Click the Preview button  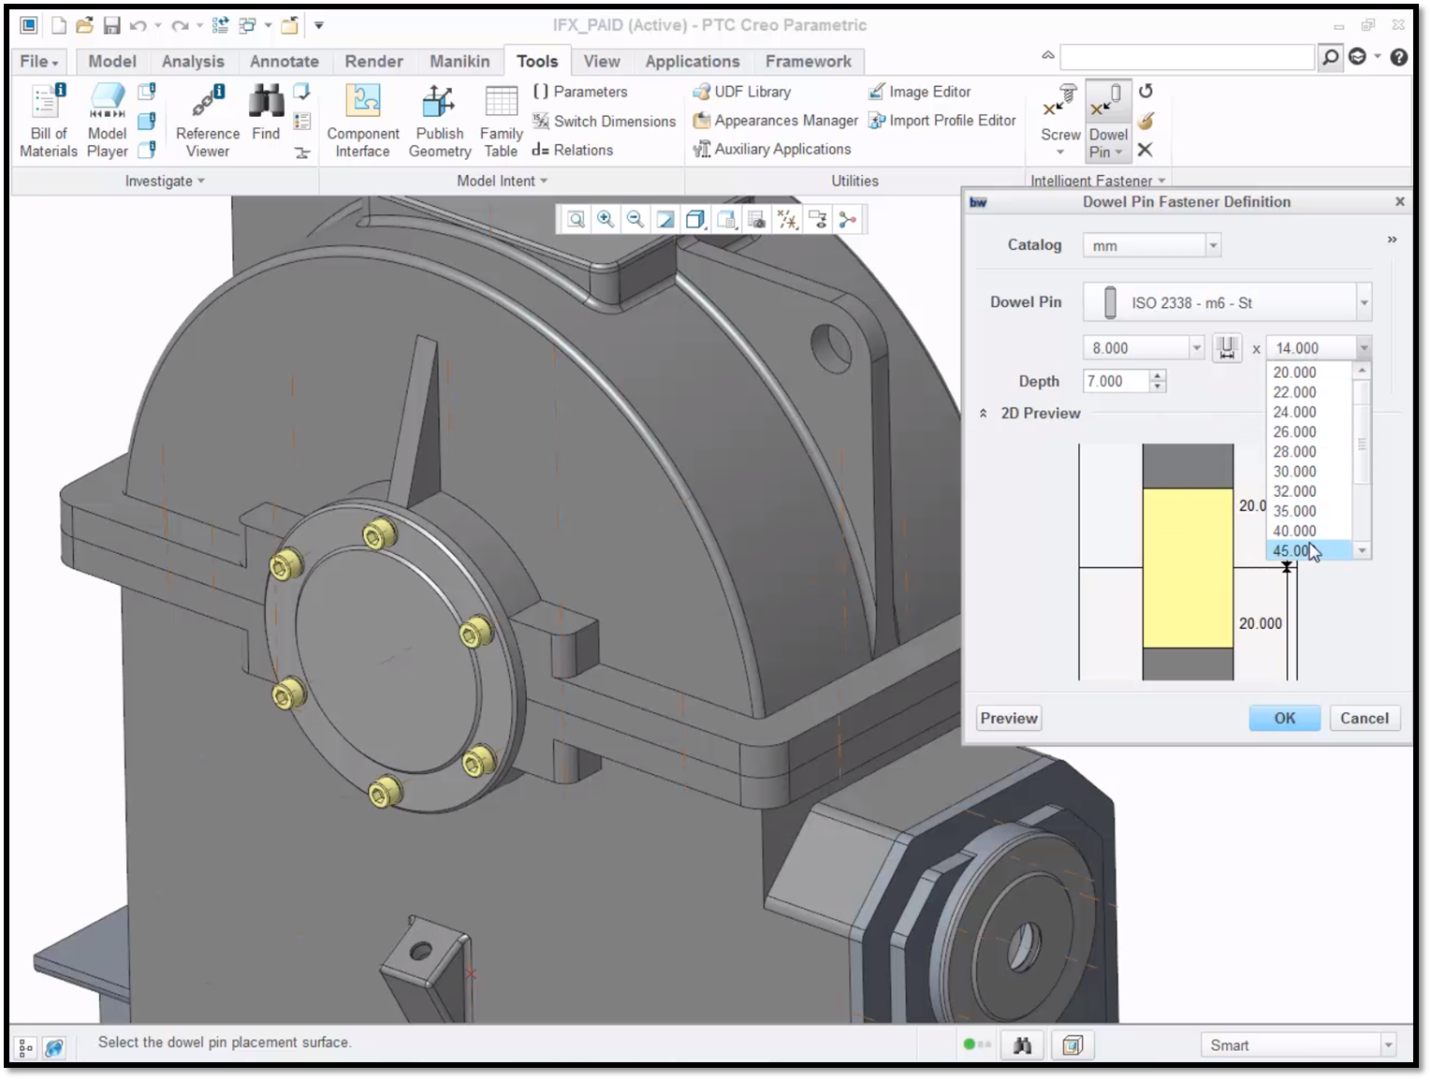[x=1009, y=718]
